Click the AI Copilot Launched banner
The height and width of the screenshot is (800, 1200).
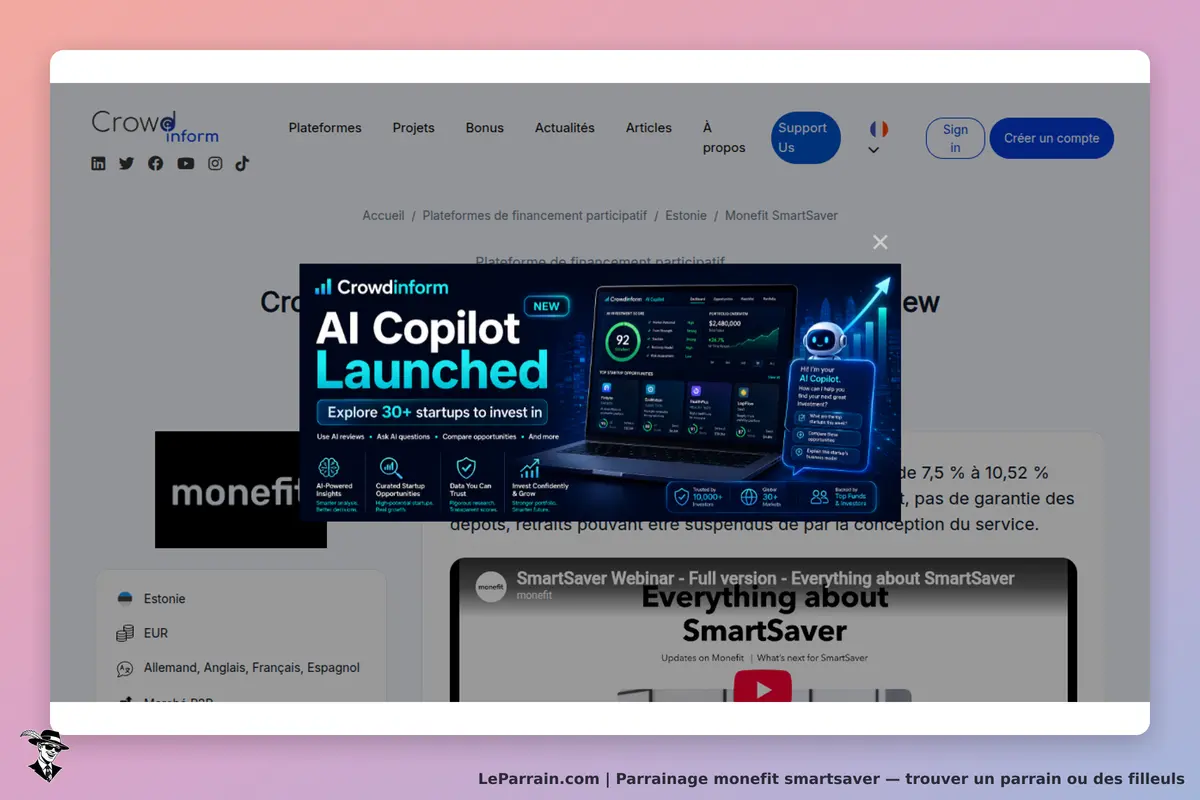pos(600,392)
